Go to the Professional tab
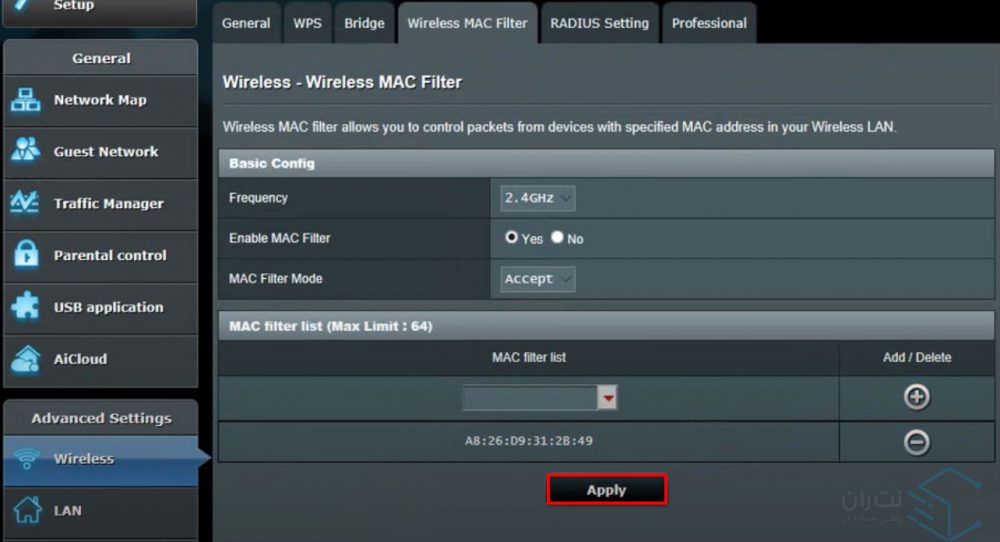This screenshot has height=542, width=1000. tap(709, 23)
